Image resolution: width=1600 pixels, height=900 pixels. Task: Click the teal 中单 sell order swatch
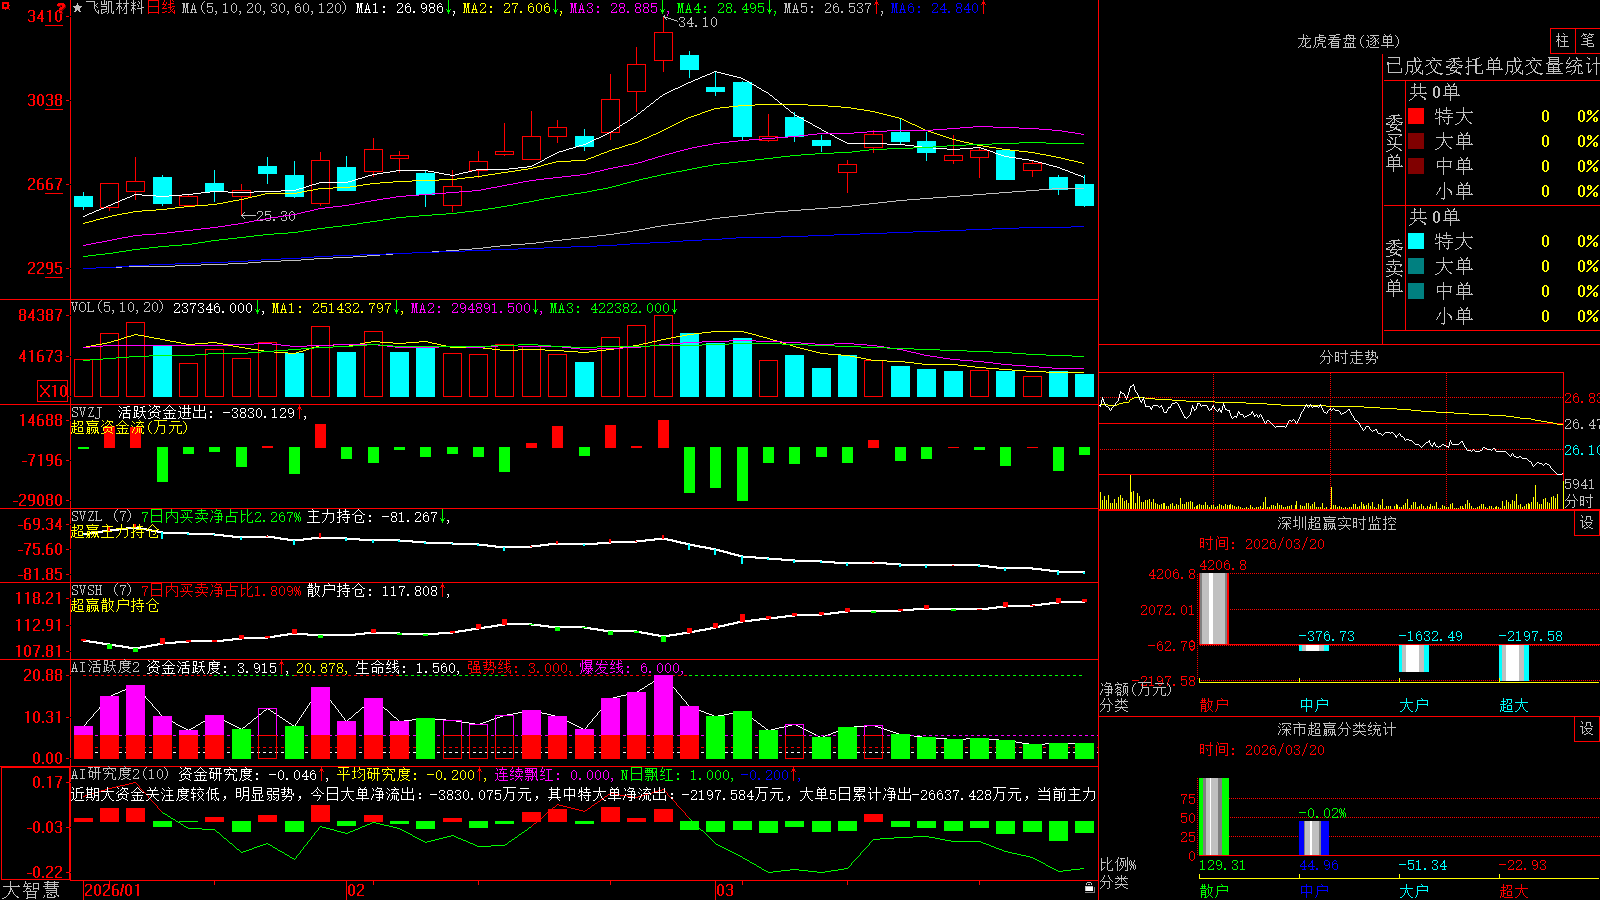(x=1416, y=291)
